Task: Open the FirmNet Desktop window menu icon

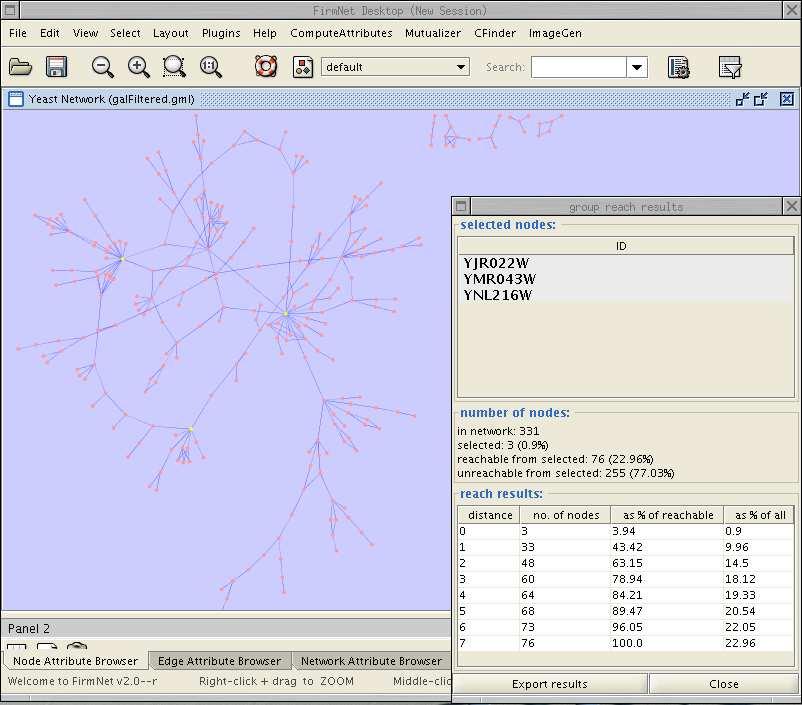Action: pyautogui.click(x=10, y=10)
